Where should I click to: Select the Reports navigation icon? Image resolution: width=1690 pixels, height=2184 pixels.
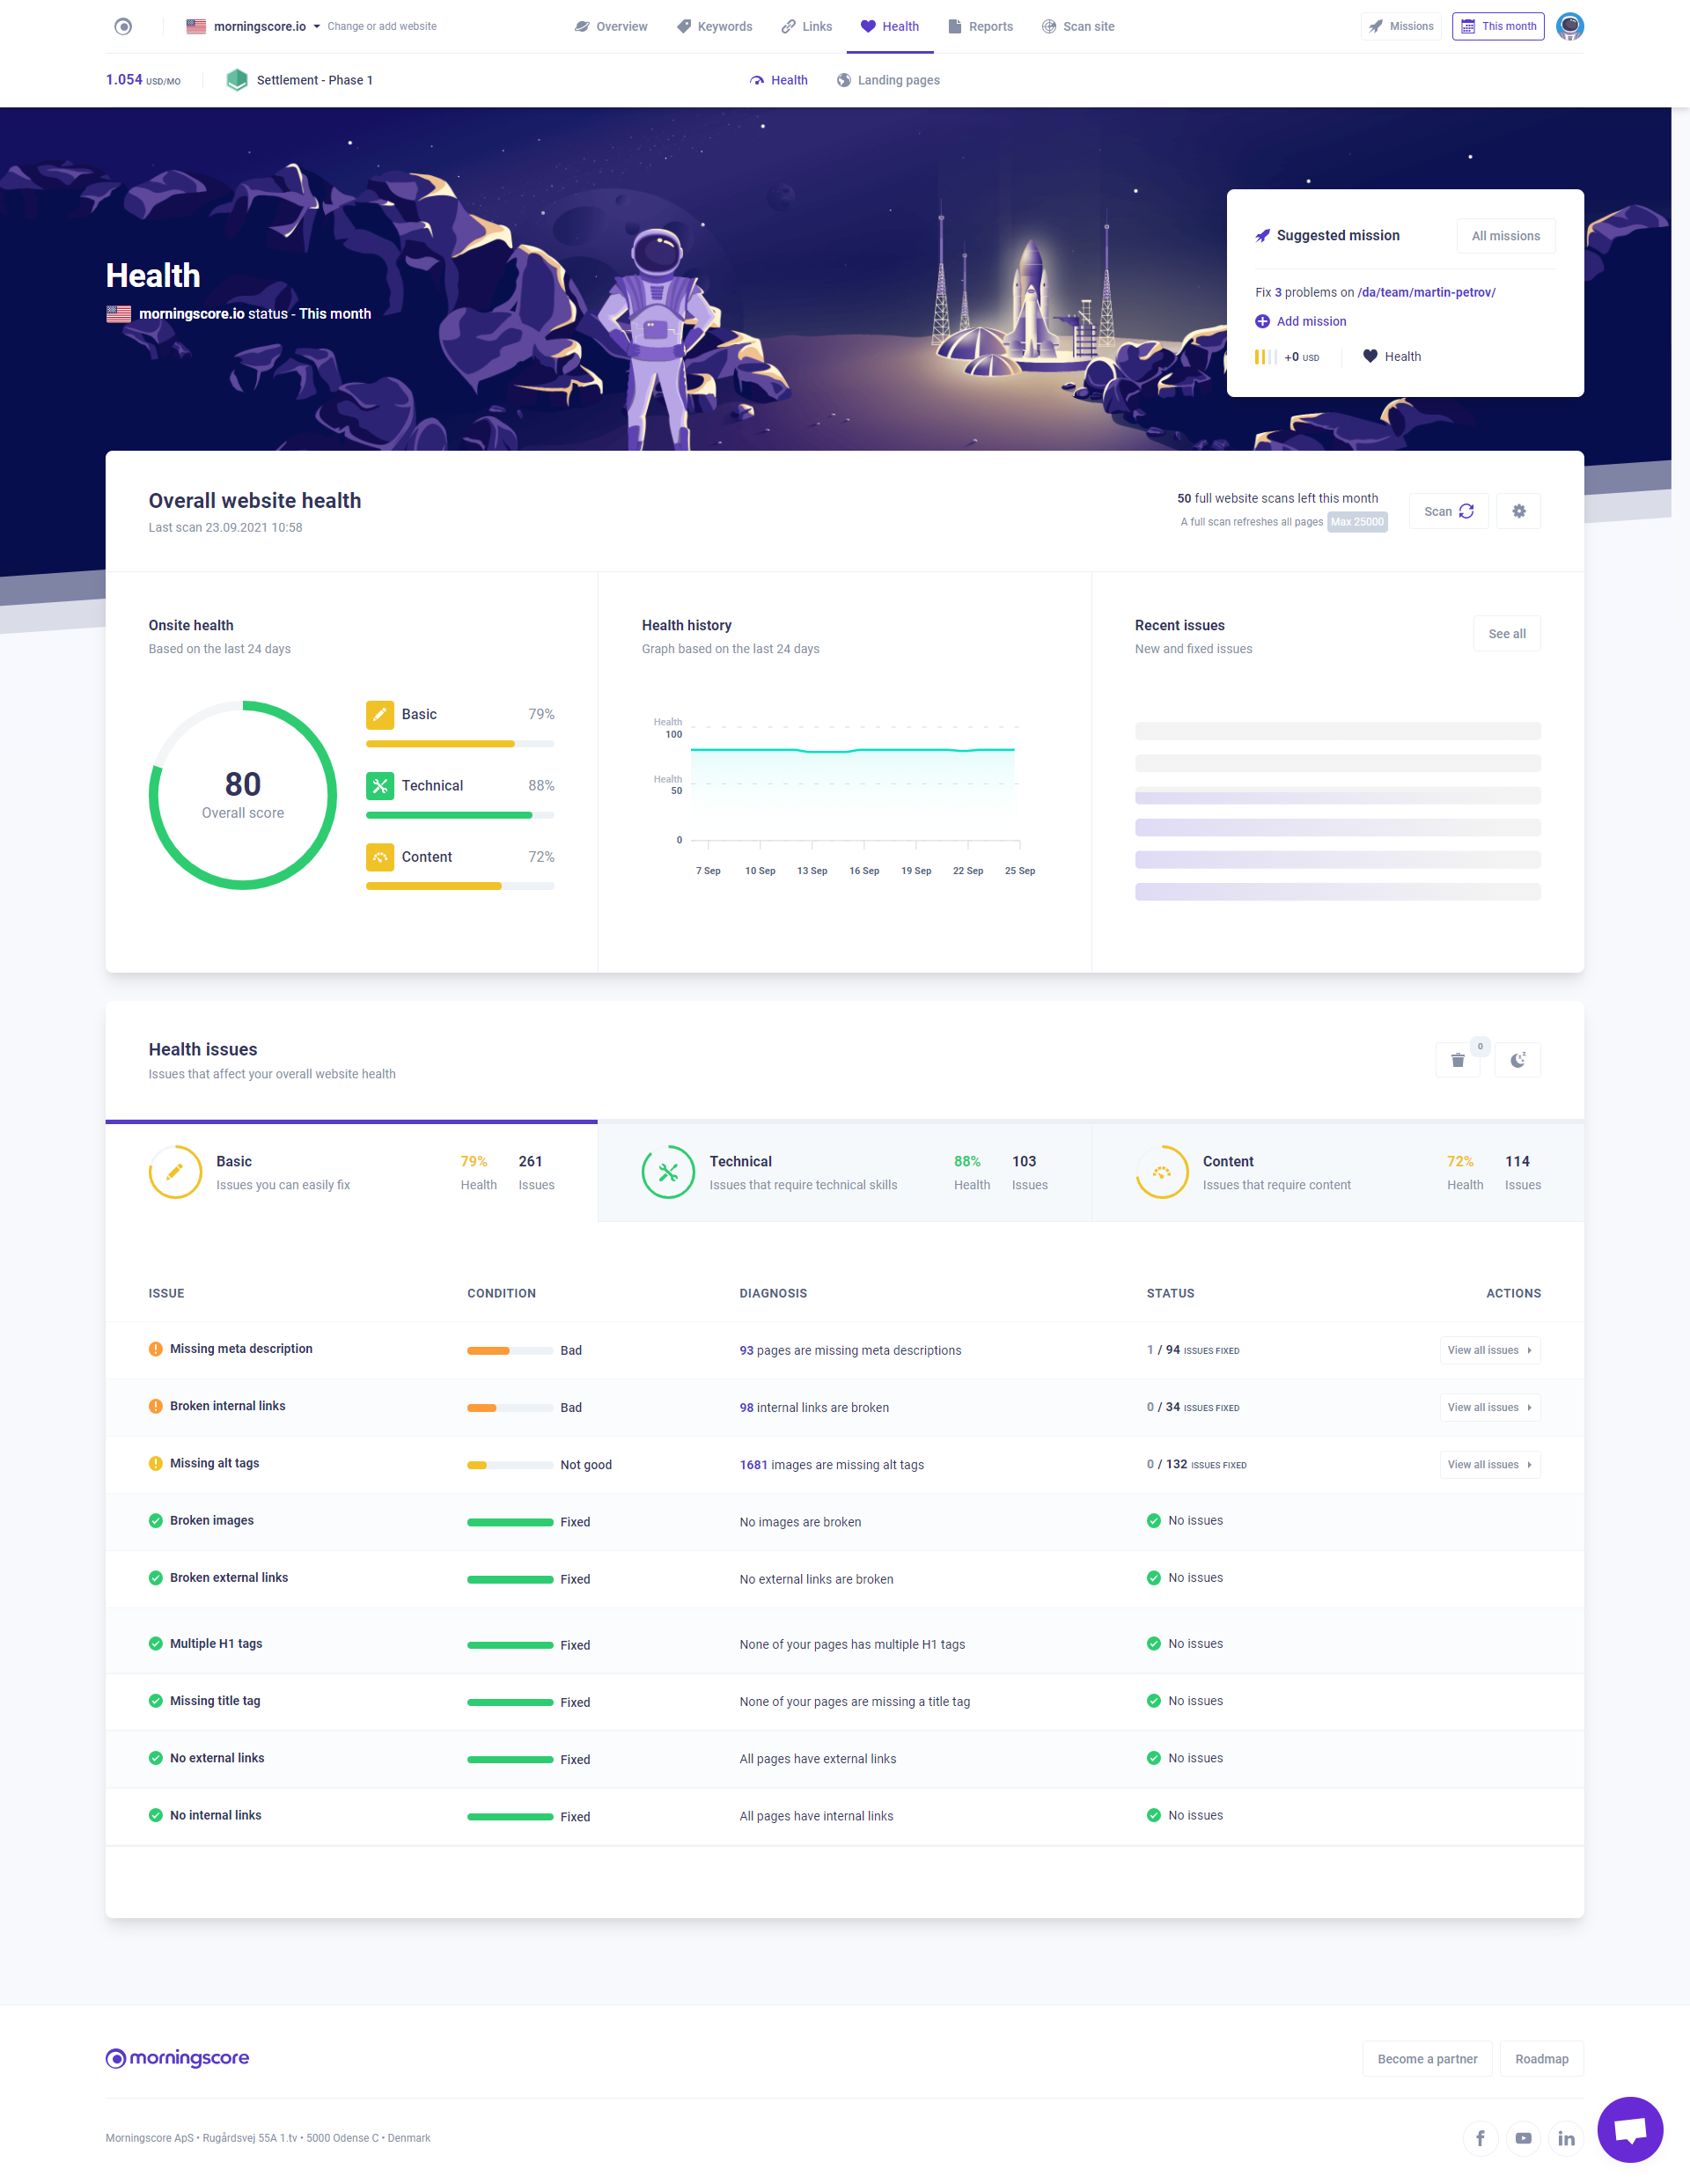(x=953, y=26)
